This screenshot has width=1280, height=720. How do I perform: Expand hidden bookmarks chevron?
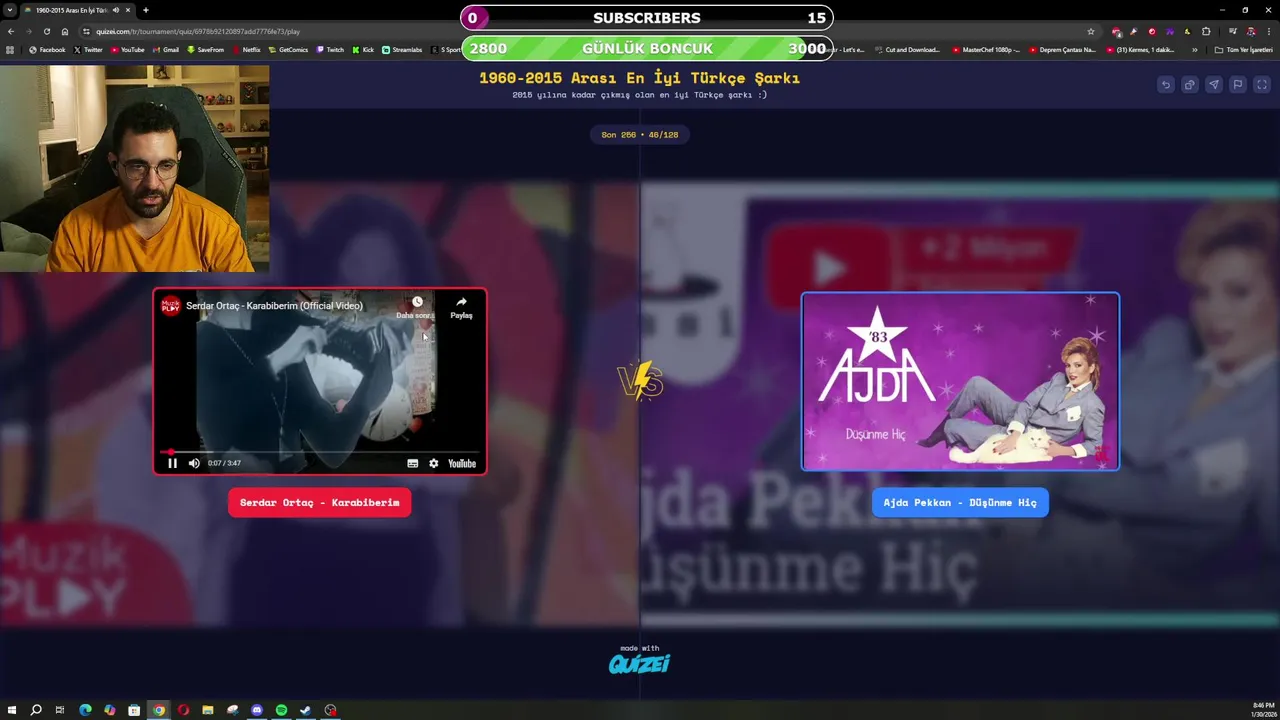(x=1195, y=49)
